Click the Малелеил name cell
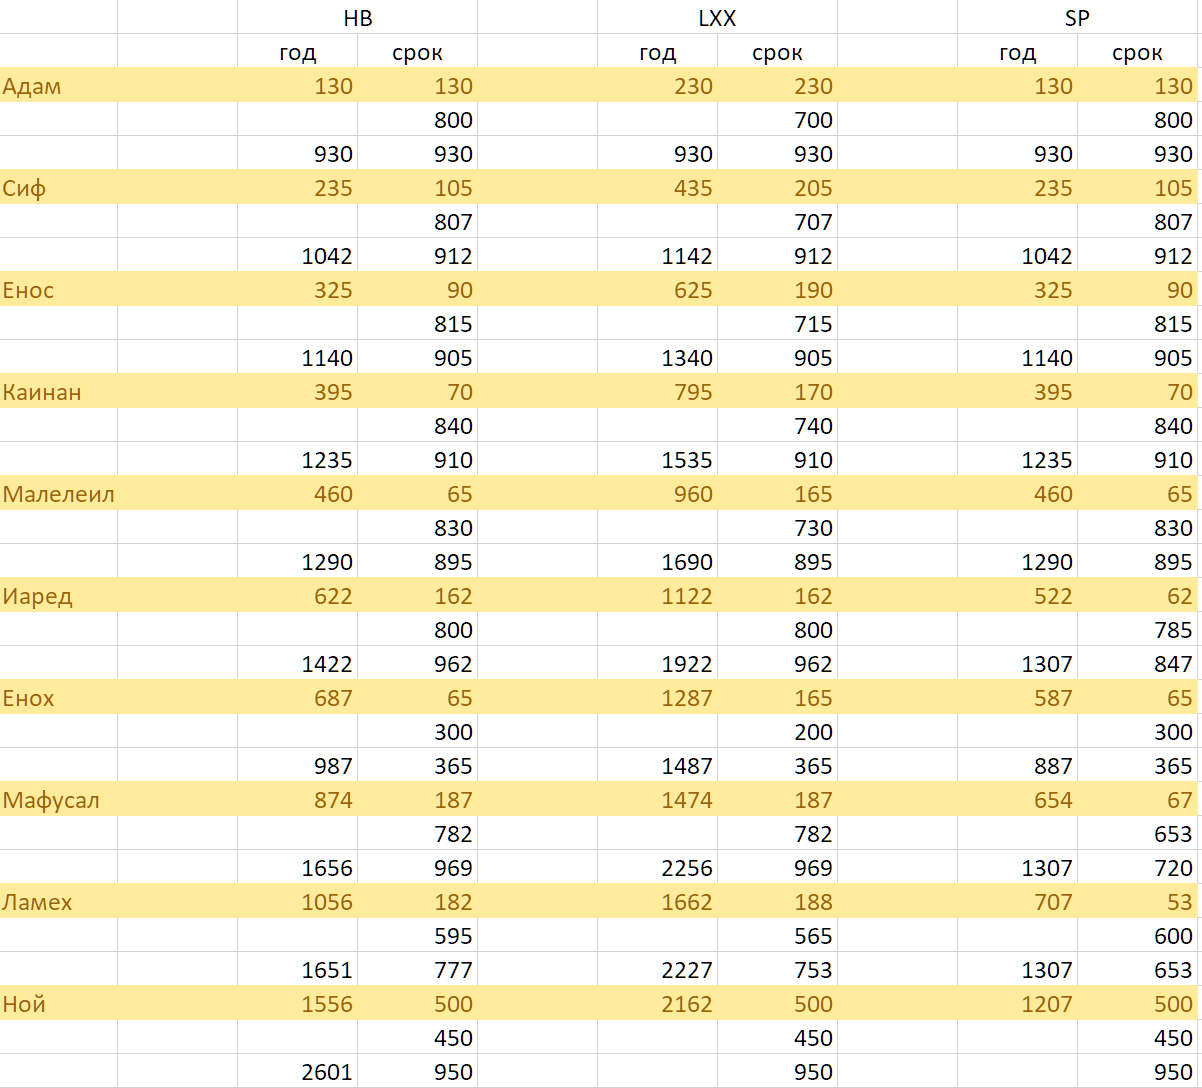 click(x=58, y=494)
